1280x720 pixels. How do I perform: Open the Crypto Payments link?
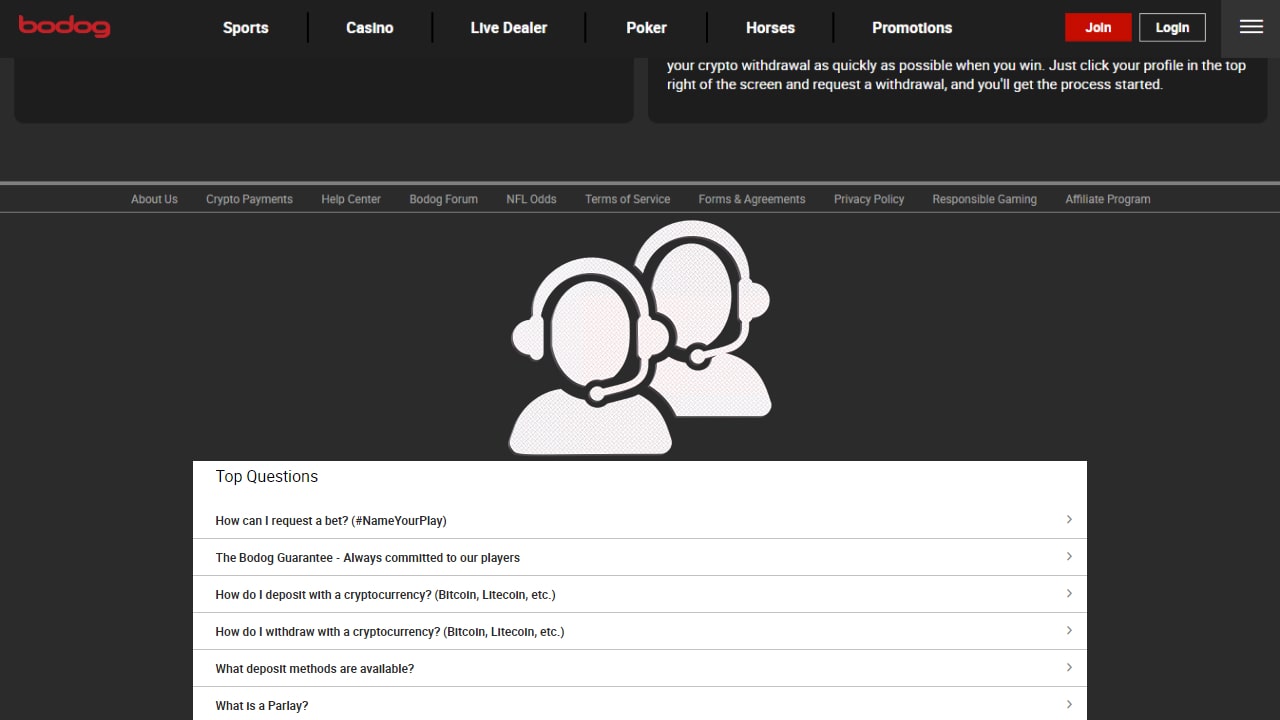(249, 199)
